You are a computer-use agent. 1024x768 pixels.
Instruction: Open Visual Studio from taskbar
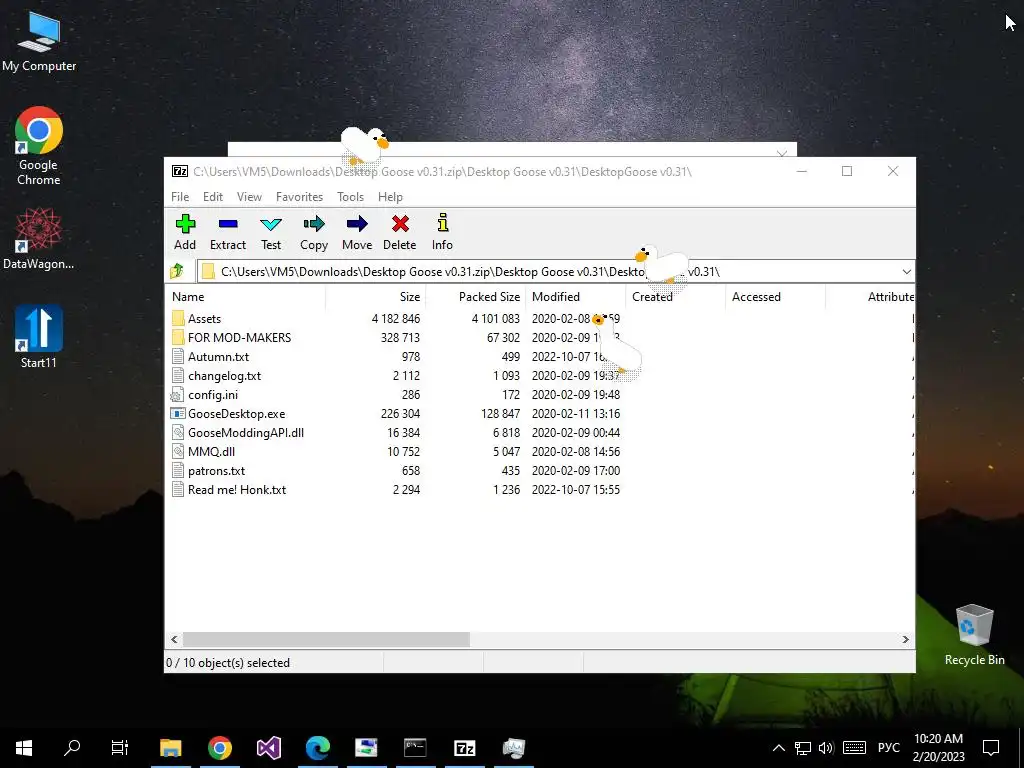268,748
